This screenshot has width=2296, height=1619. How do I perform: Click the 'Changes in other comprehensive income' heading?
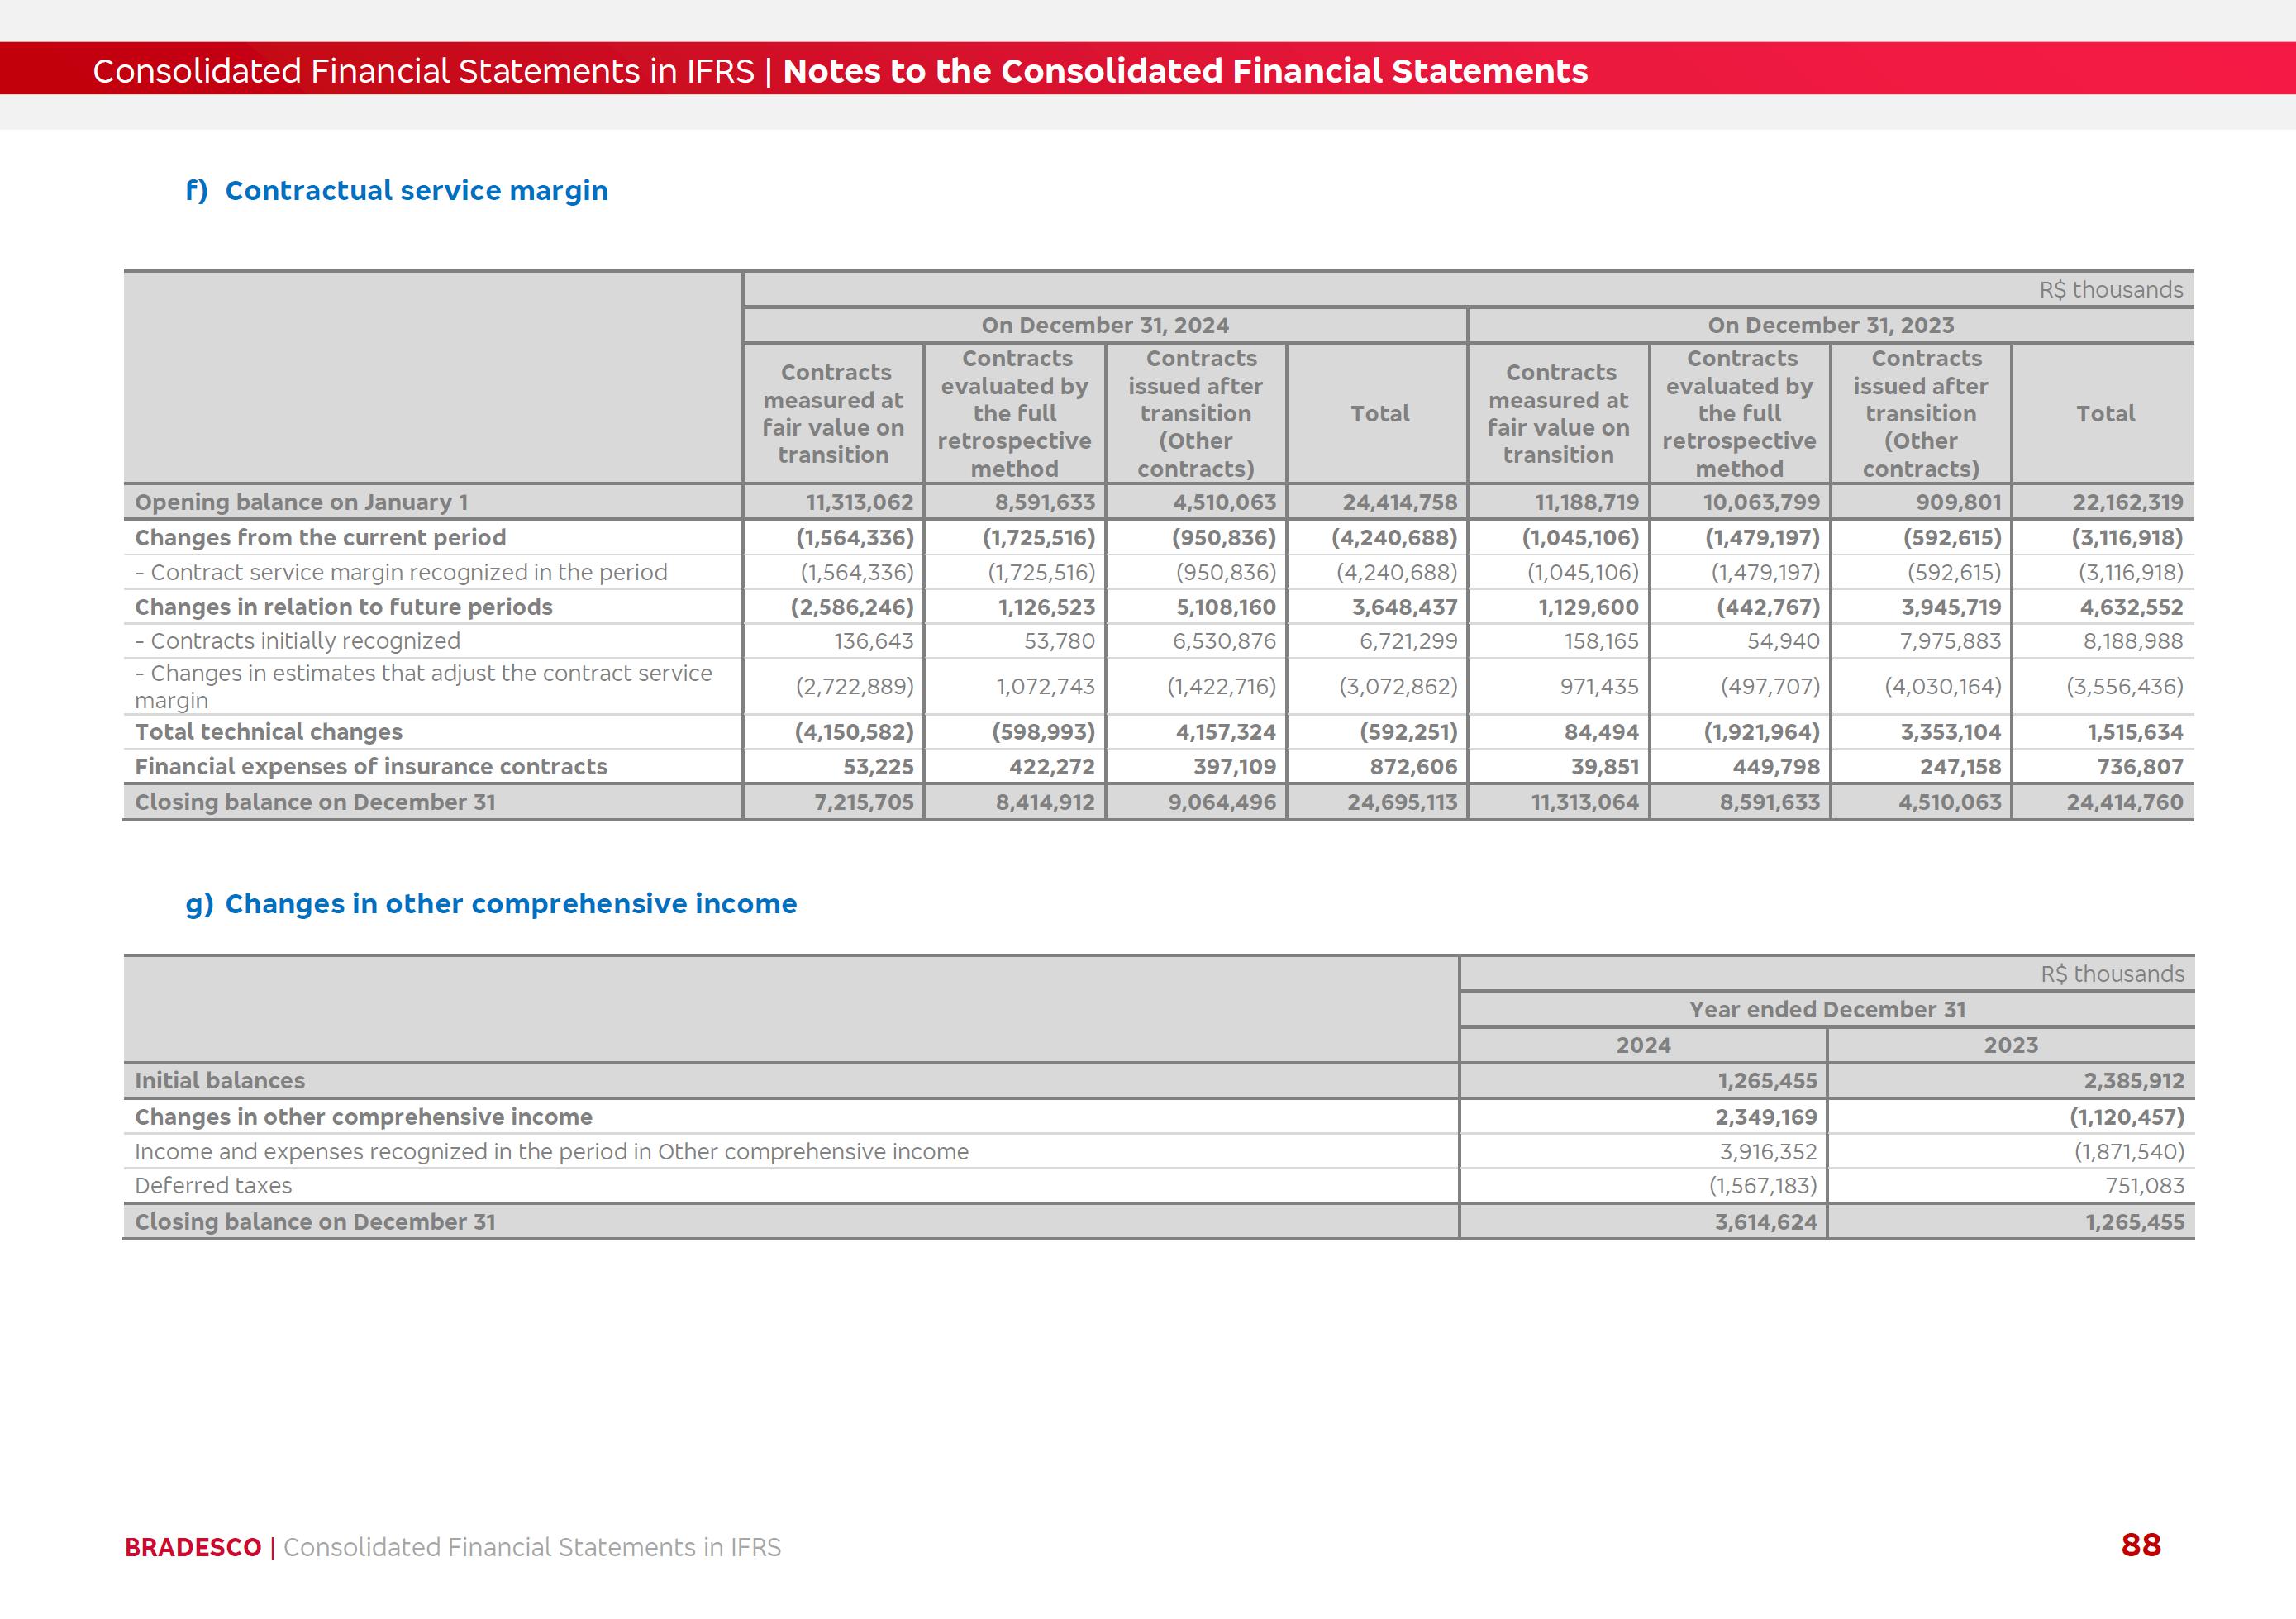click(510, 904)
